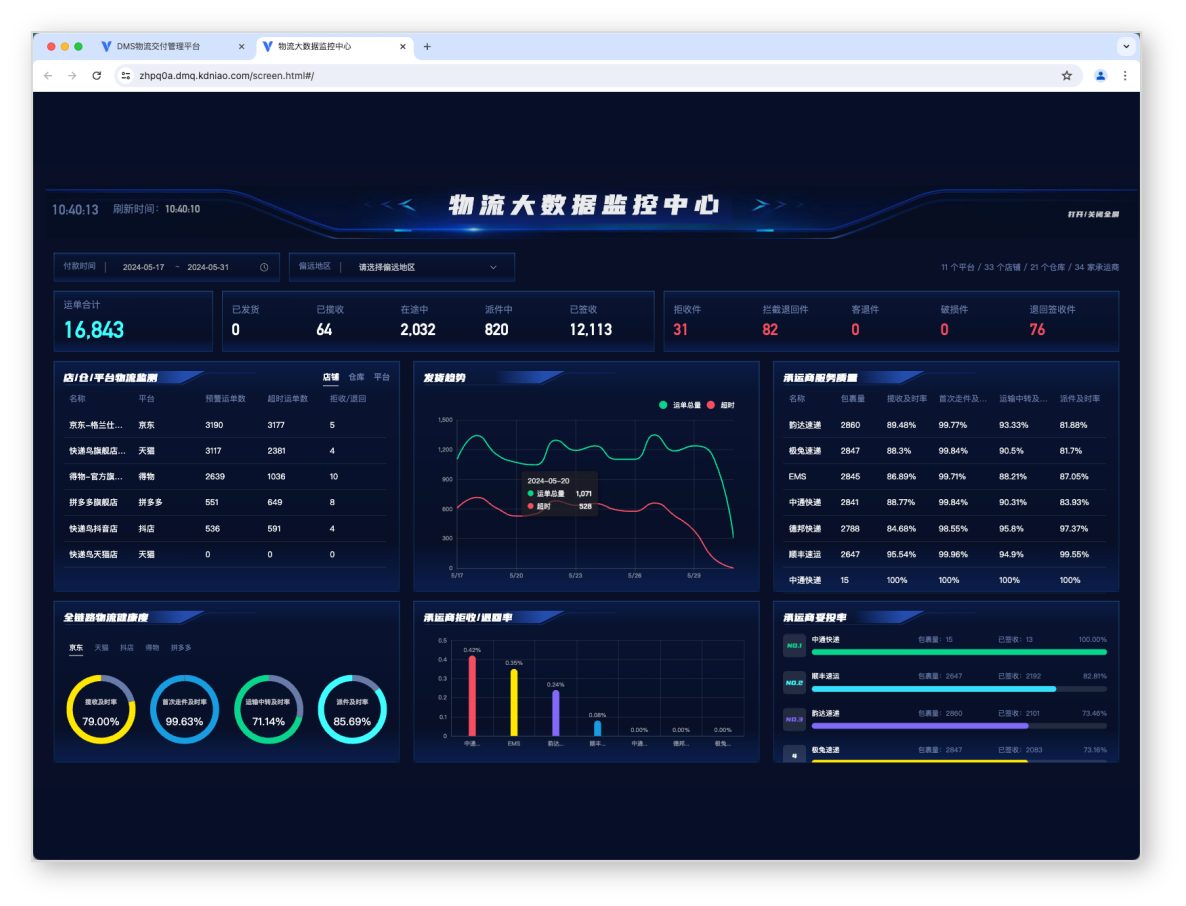This screenshot has width=1186, height=906.
Task: Click the browser back arrow
Action: (48, 75)
